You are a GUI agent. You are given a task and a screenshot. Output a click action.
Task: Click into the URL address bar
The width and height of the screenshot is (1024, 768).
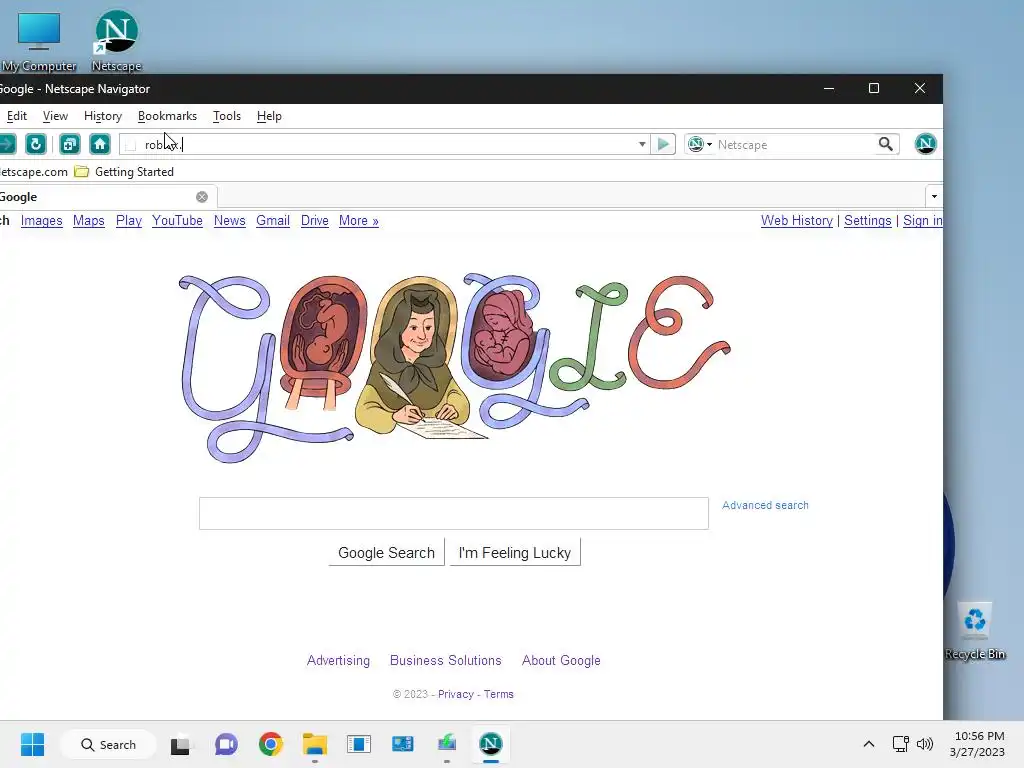(x=384, y=144)
